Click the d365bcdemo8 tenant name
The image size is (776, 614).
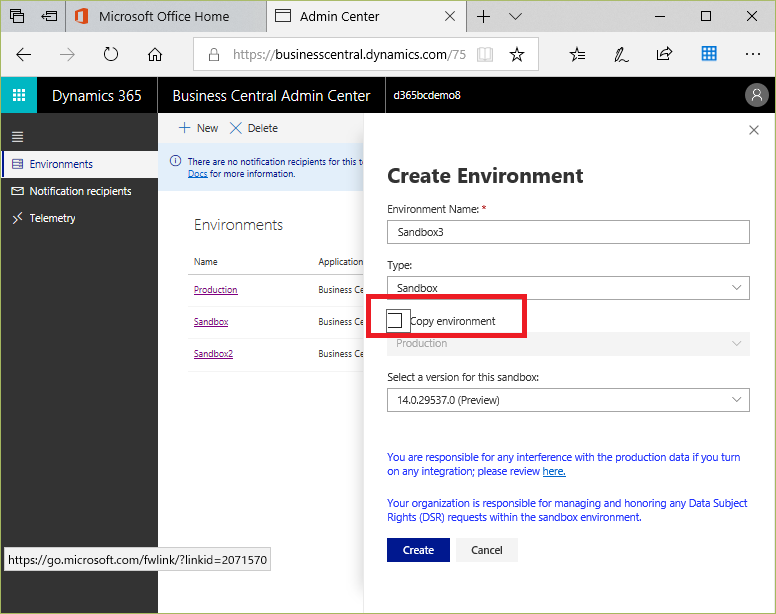click(x=427, y=95)
